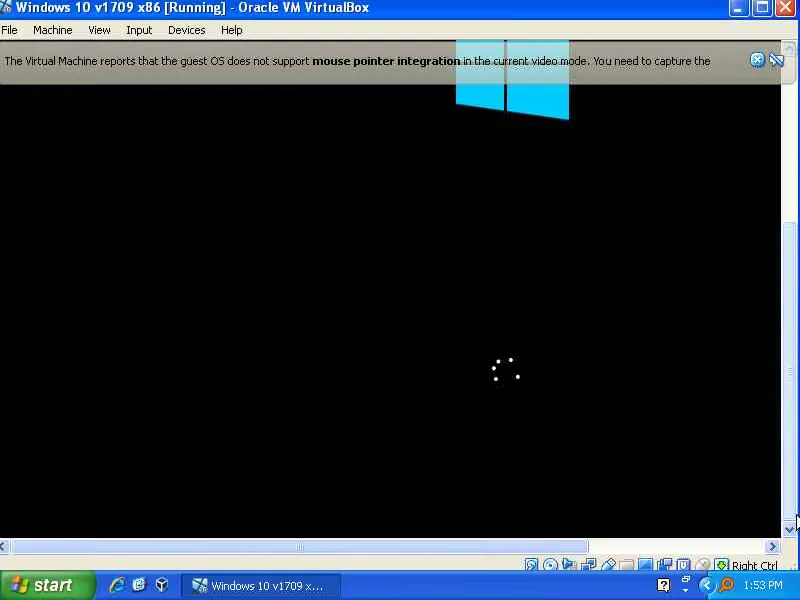
Task: Dismiss the mouse pointer integration notification
Action: click(757, 60)
